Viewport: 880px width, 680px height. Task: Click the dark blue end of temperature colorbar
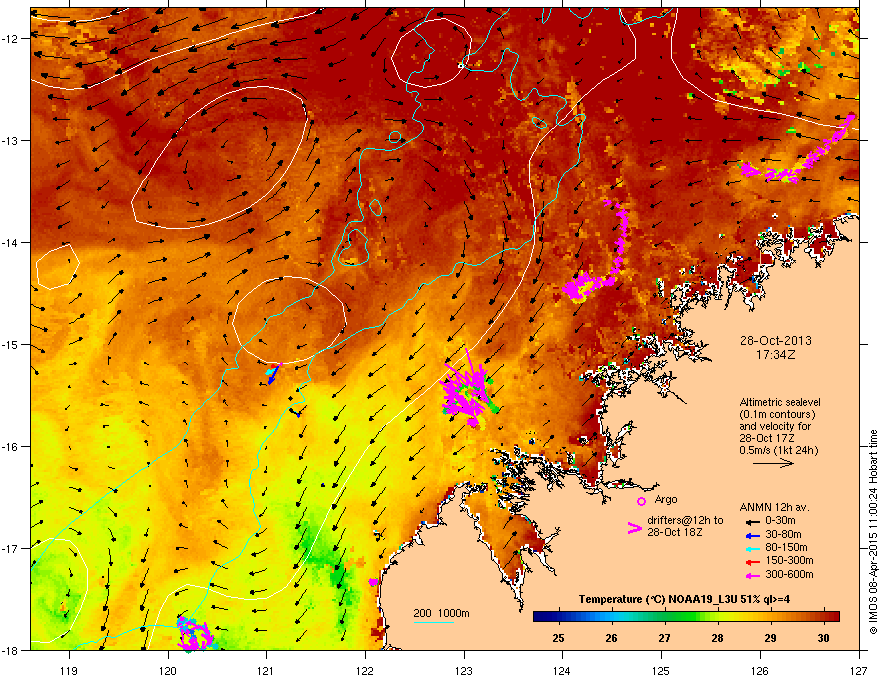click(540, 616)
